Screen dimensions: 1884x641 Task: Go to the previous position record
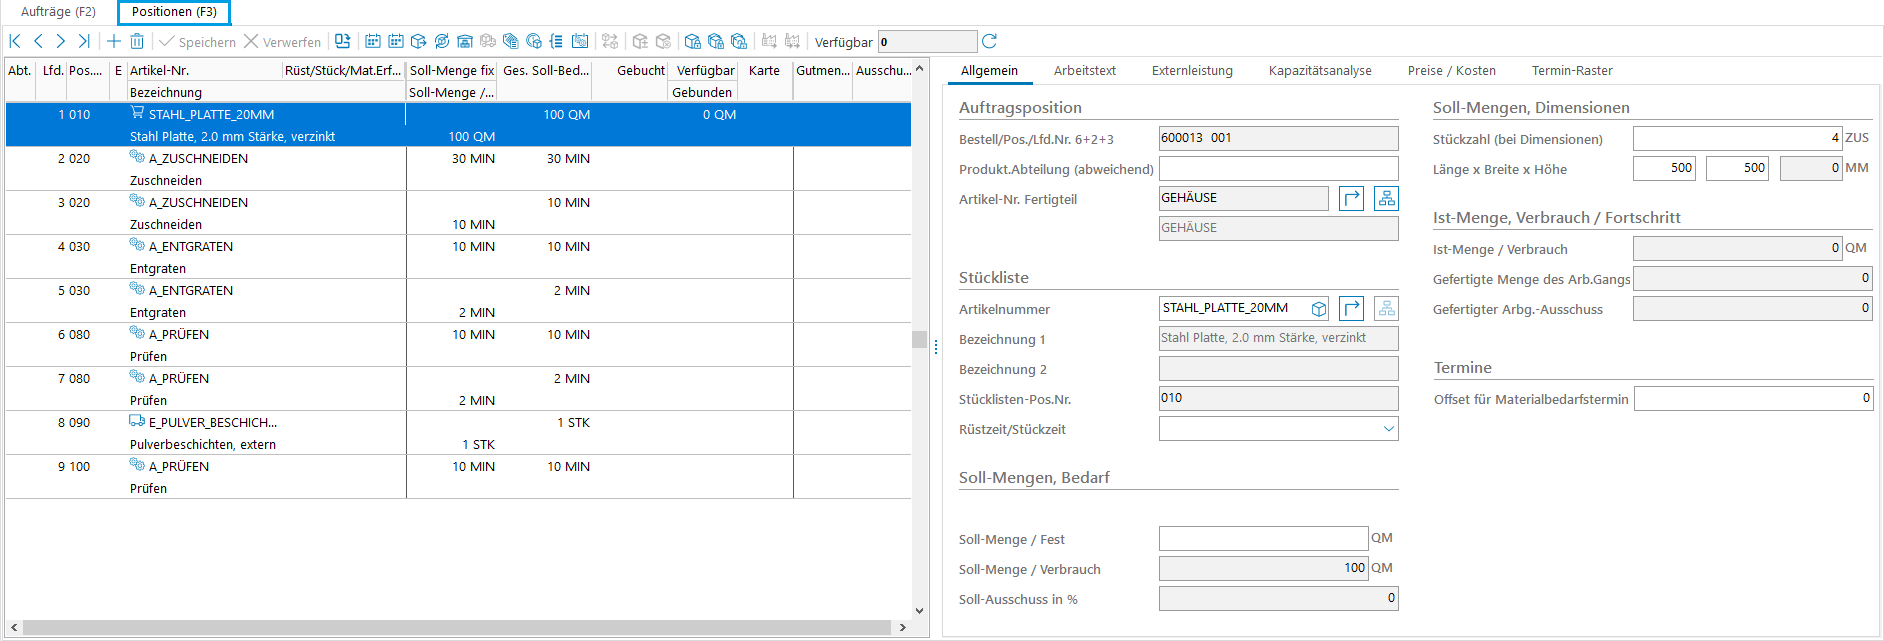(x=38, y=41)
